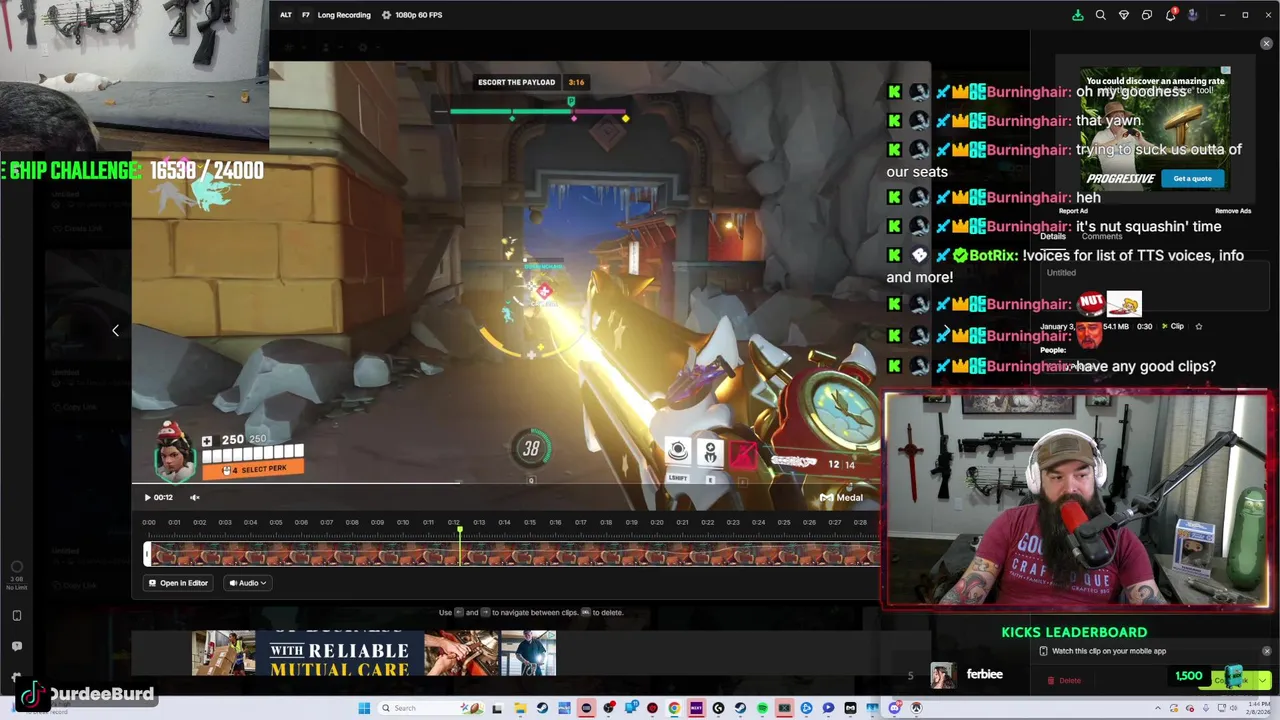The width and height of the screenshot is (1280, 720).
Task: Open the diamond premium icon
Action: [x=1123, y=15]
